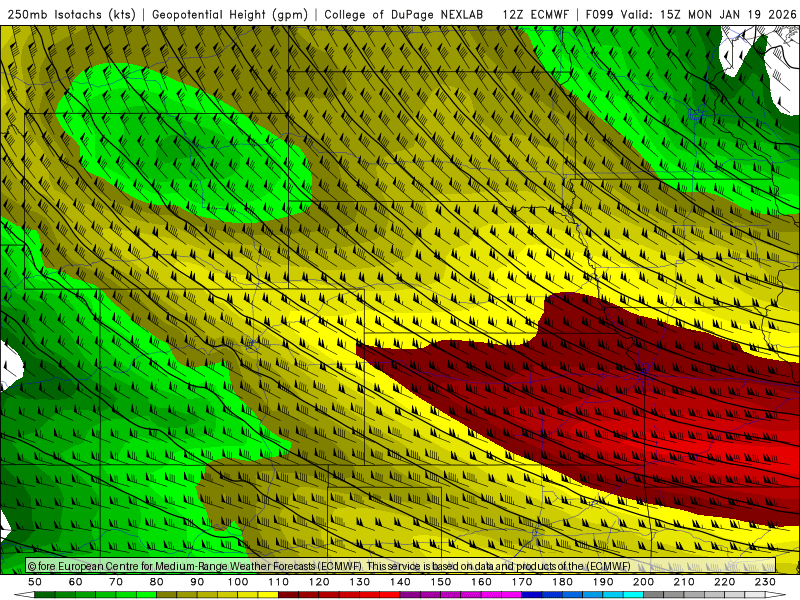The height and width of the screenshot is (600, 800).
Task: Click the legend value 100
Action: click(x=238, y=582)
